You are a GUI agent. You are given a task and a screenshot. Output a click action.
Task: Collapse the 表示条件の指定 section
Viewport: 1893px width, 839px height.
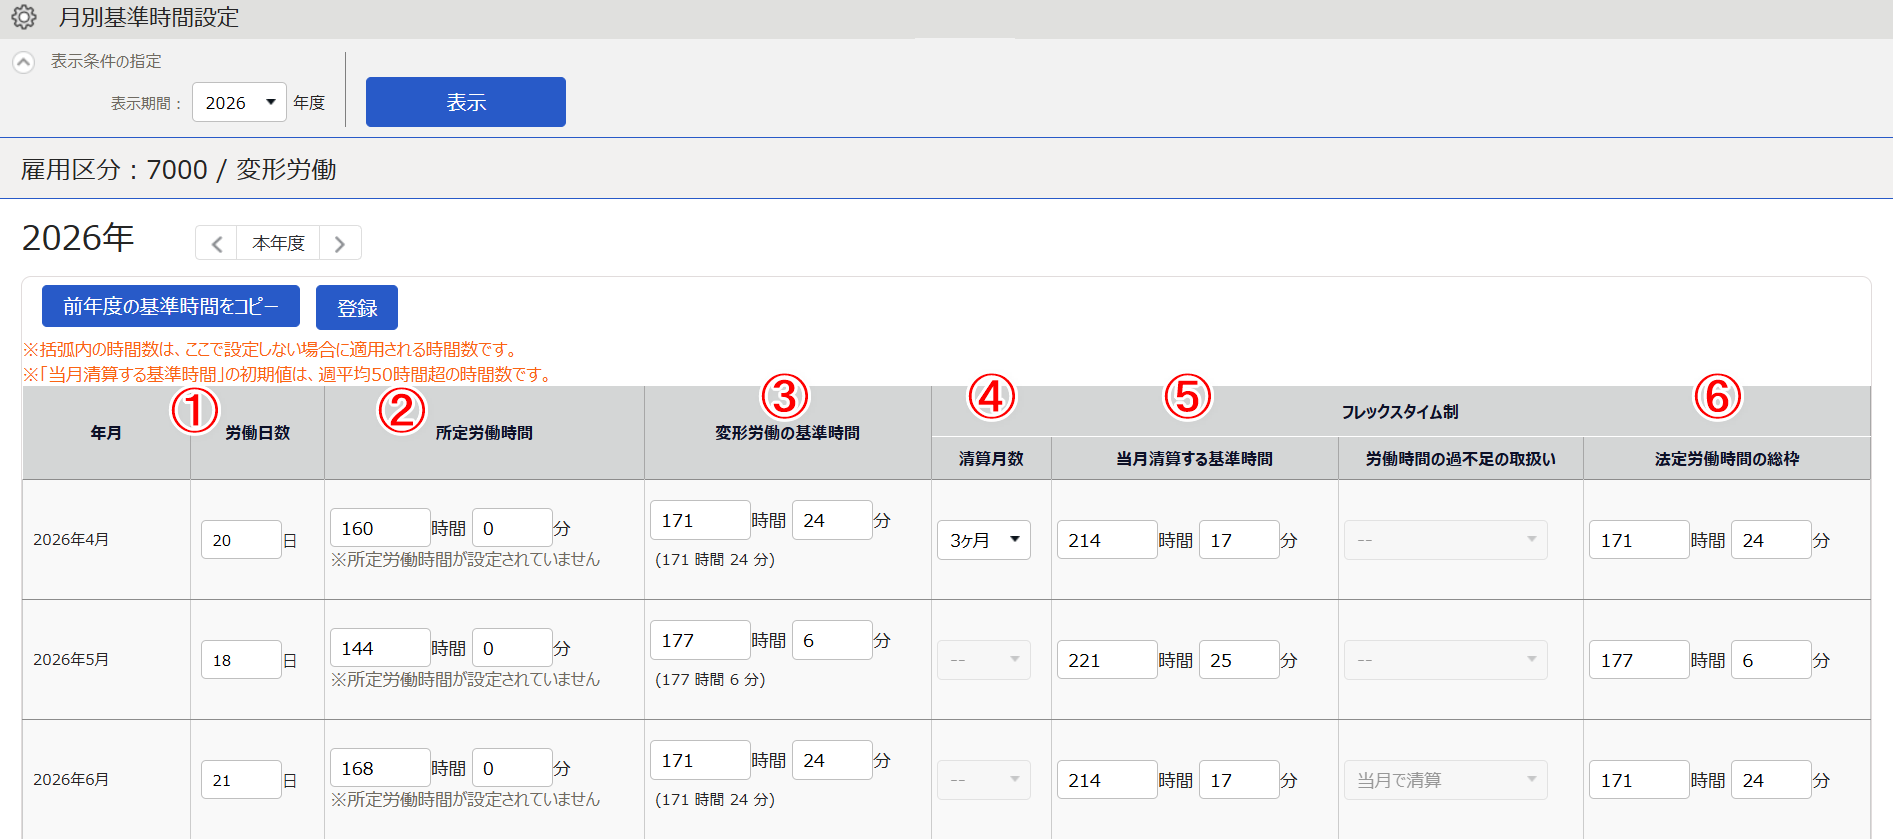tap(23, 62)
